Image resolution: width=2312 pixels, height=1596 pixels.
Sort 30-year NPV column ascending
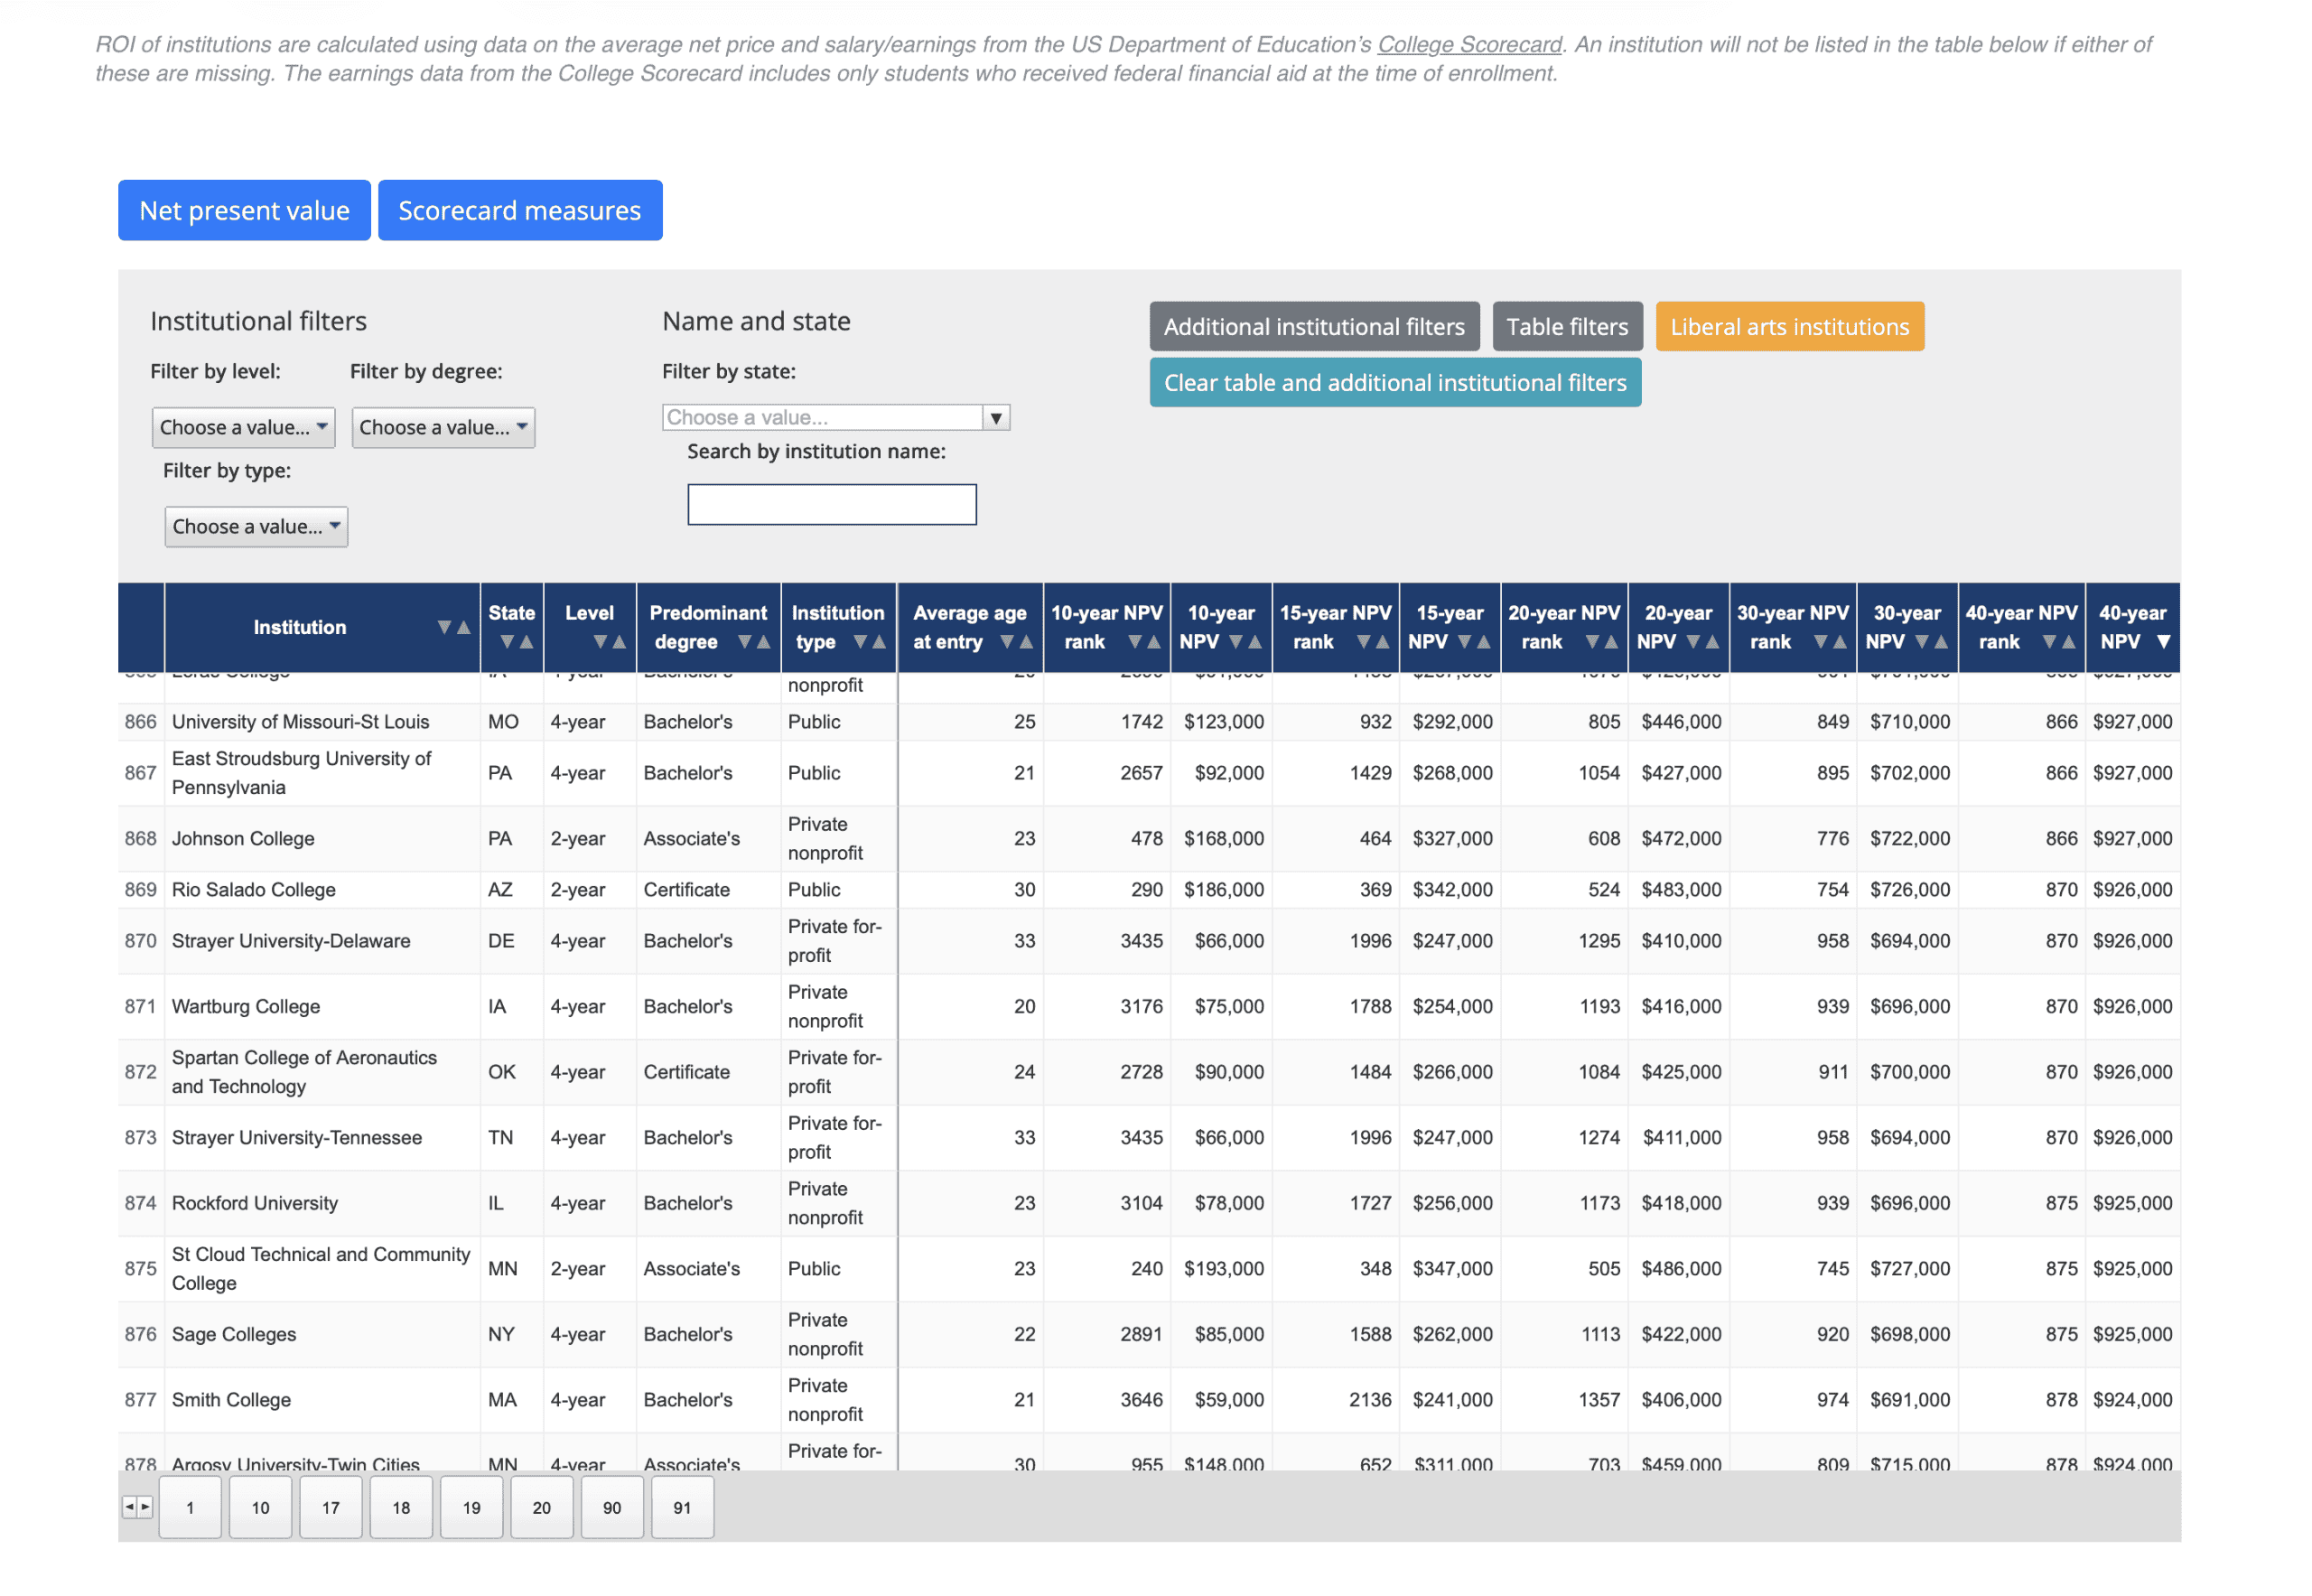pyautogui.click(x=1941, y=642)
